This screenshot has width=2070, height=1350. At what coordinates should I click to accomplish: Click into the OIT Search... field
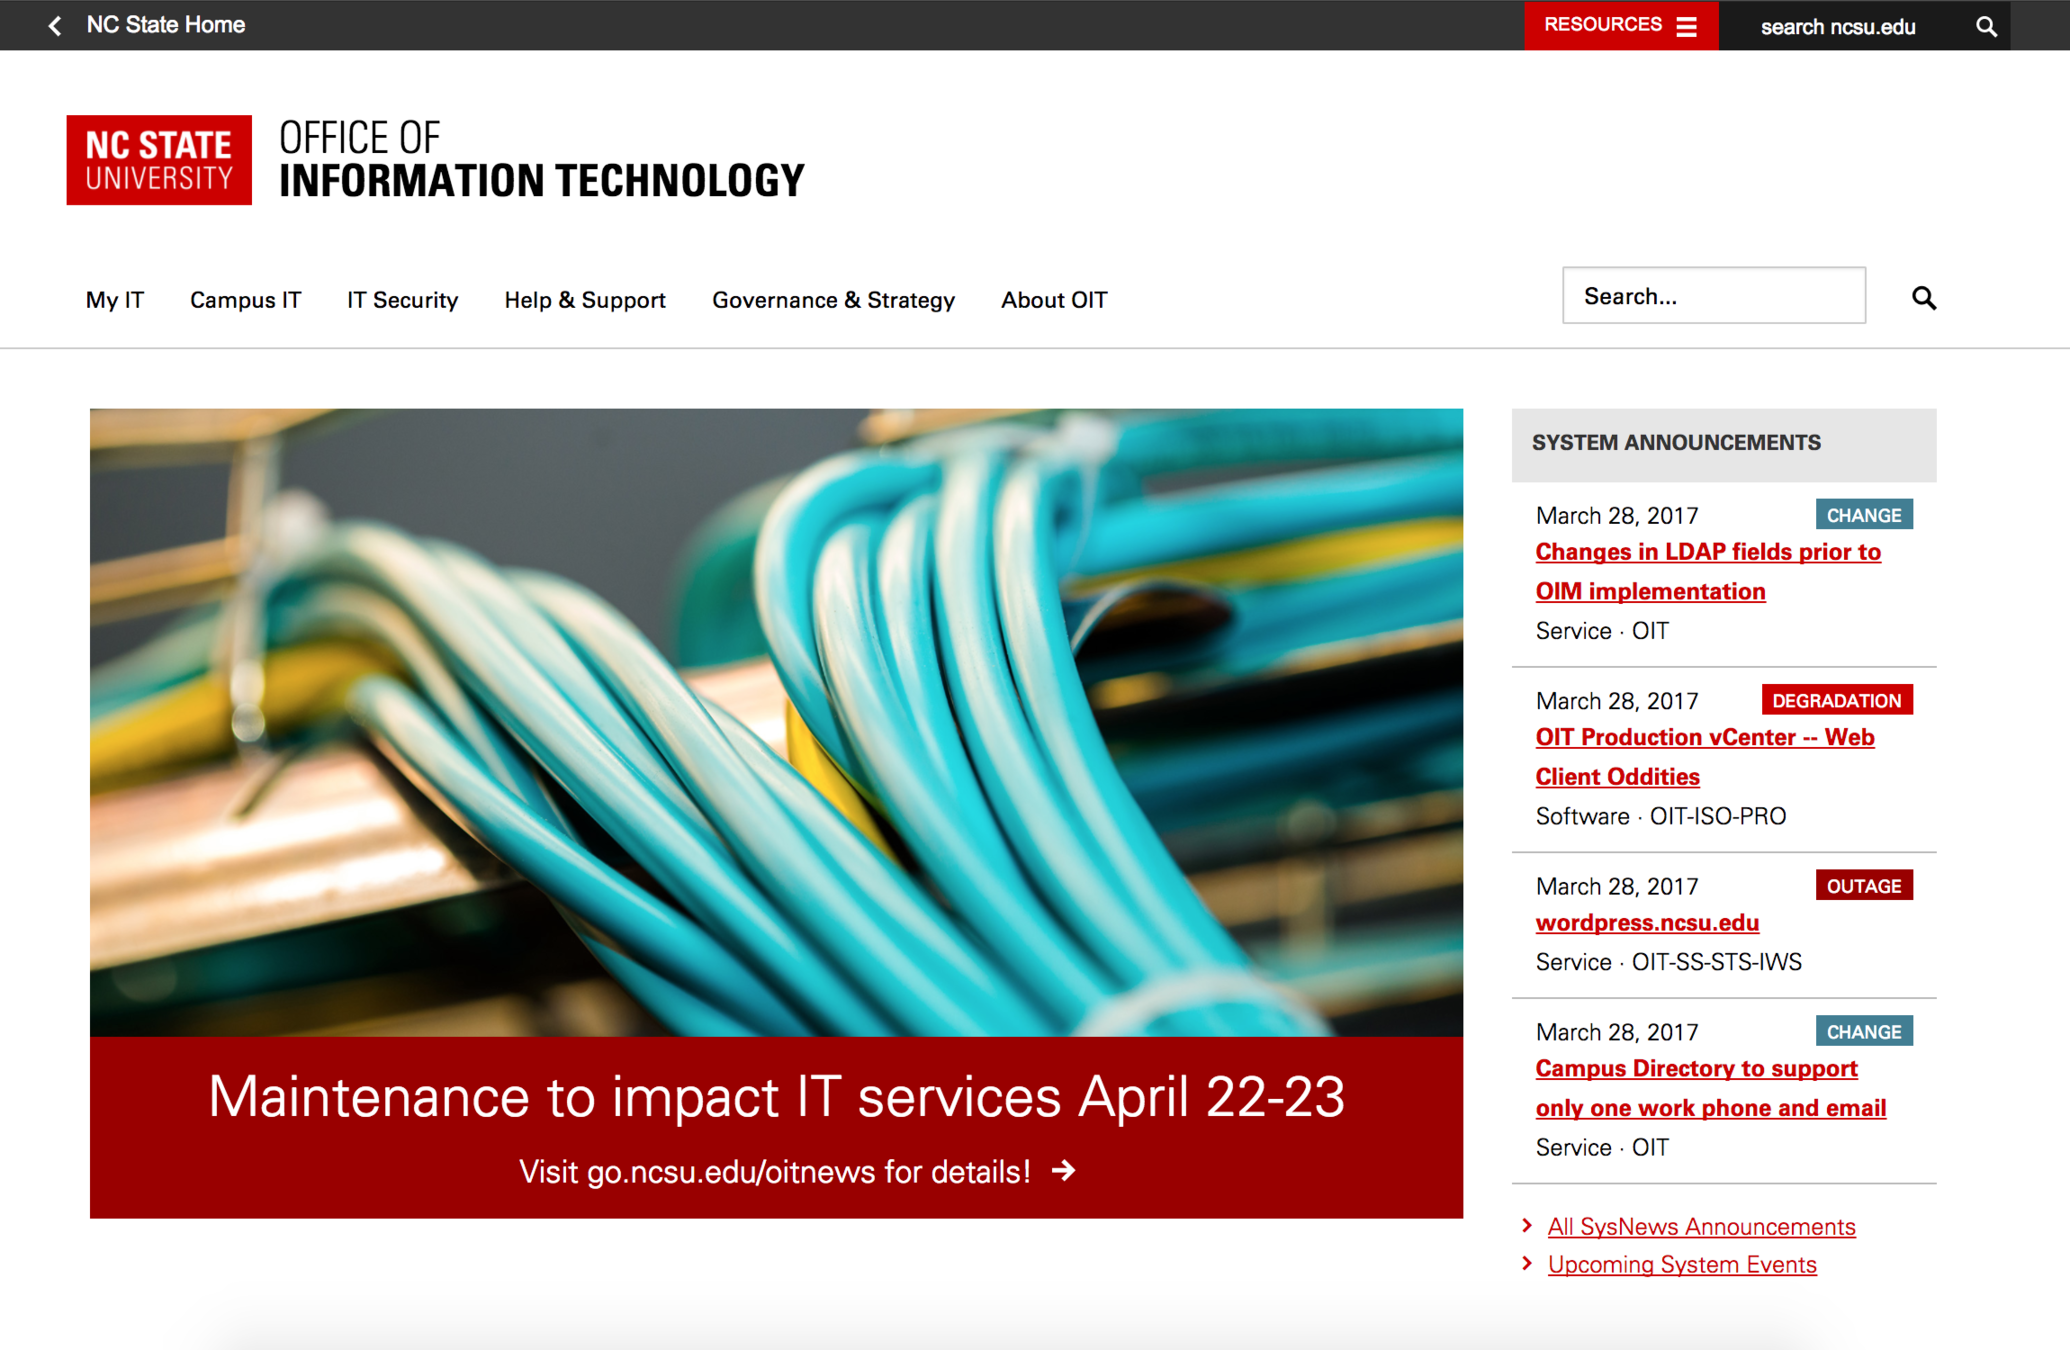tap(1713, 296)
